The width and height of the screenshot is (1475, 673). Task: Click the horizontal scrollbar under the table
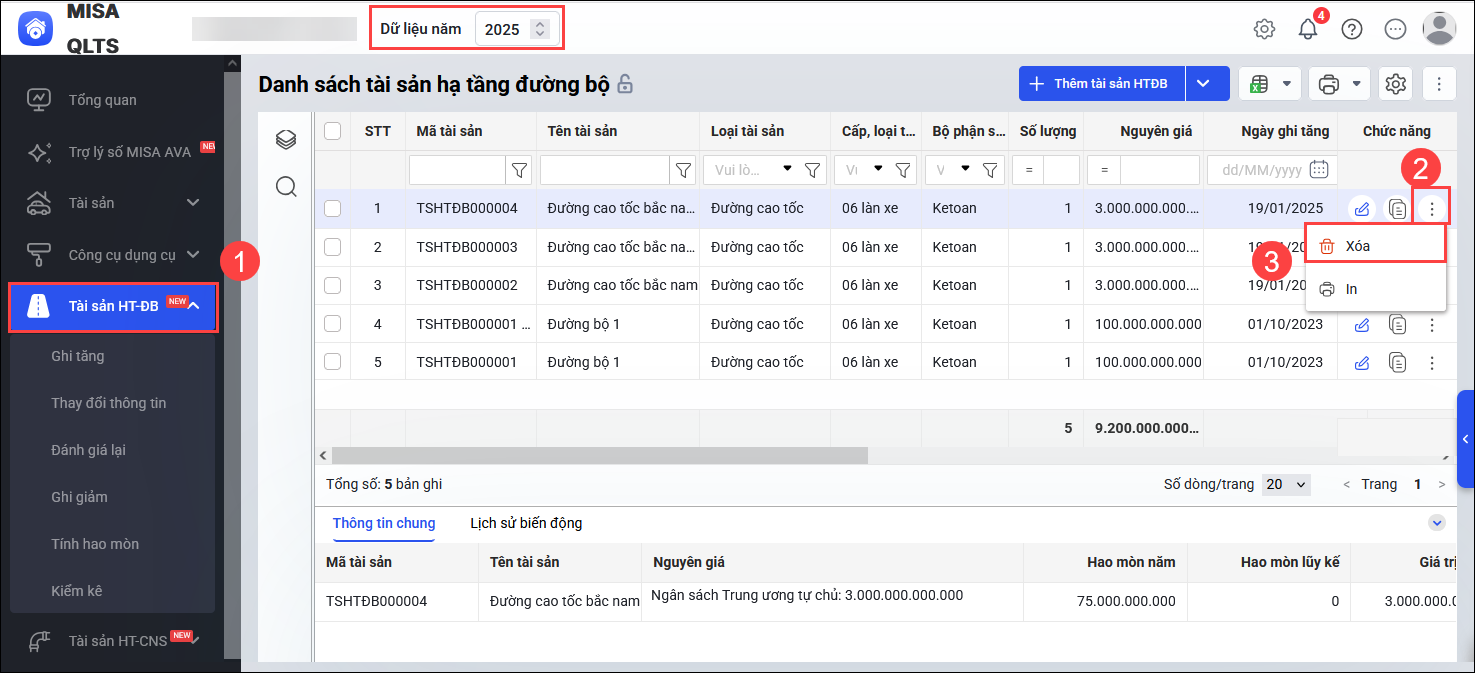pyautogui.click(x=600, y=455)
